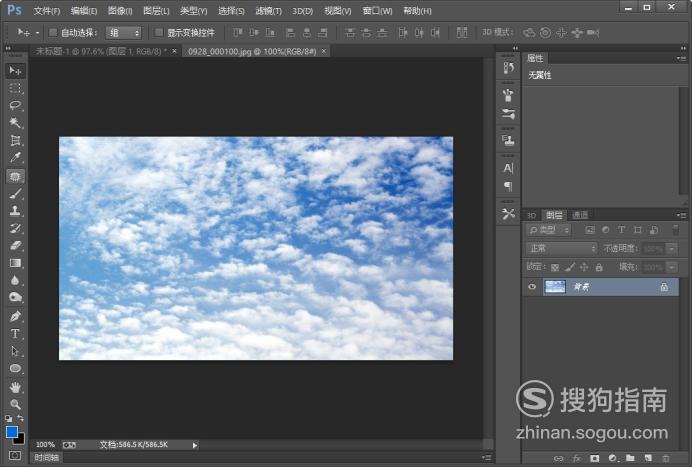Open the 组 auto-select dropdown
The height and width of the screenshot is (467, 692).
click(x=123, y=33)
